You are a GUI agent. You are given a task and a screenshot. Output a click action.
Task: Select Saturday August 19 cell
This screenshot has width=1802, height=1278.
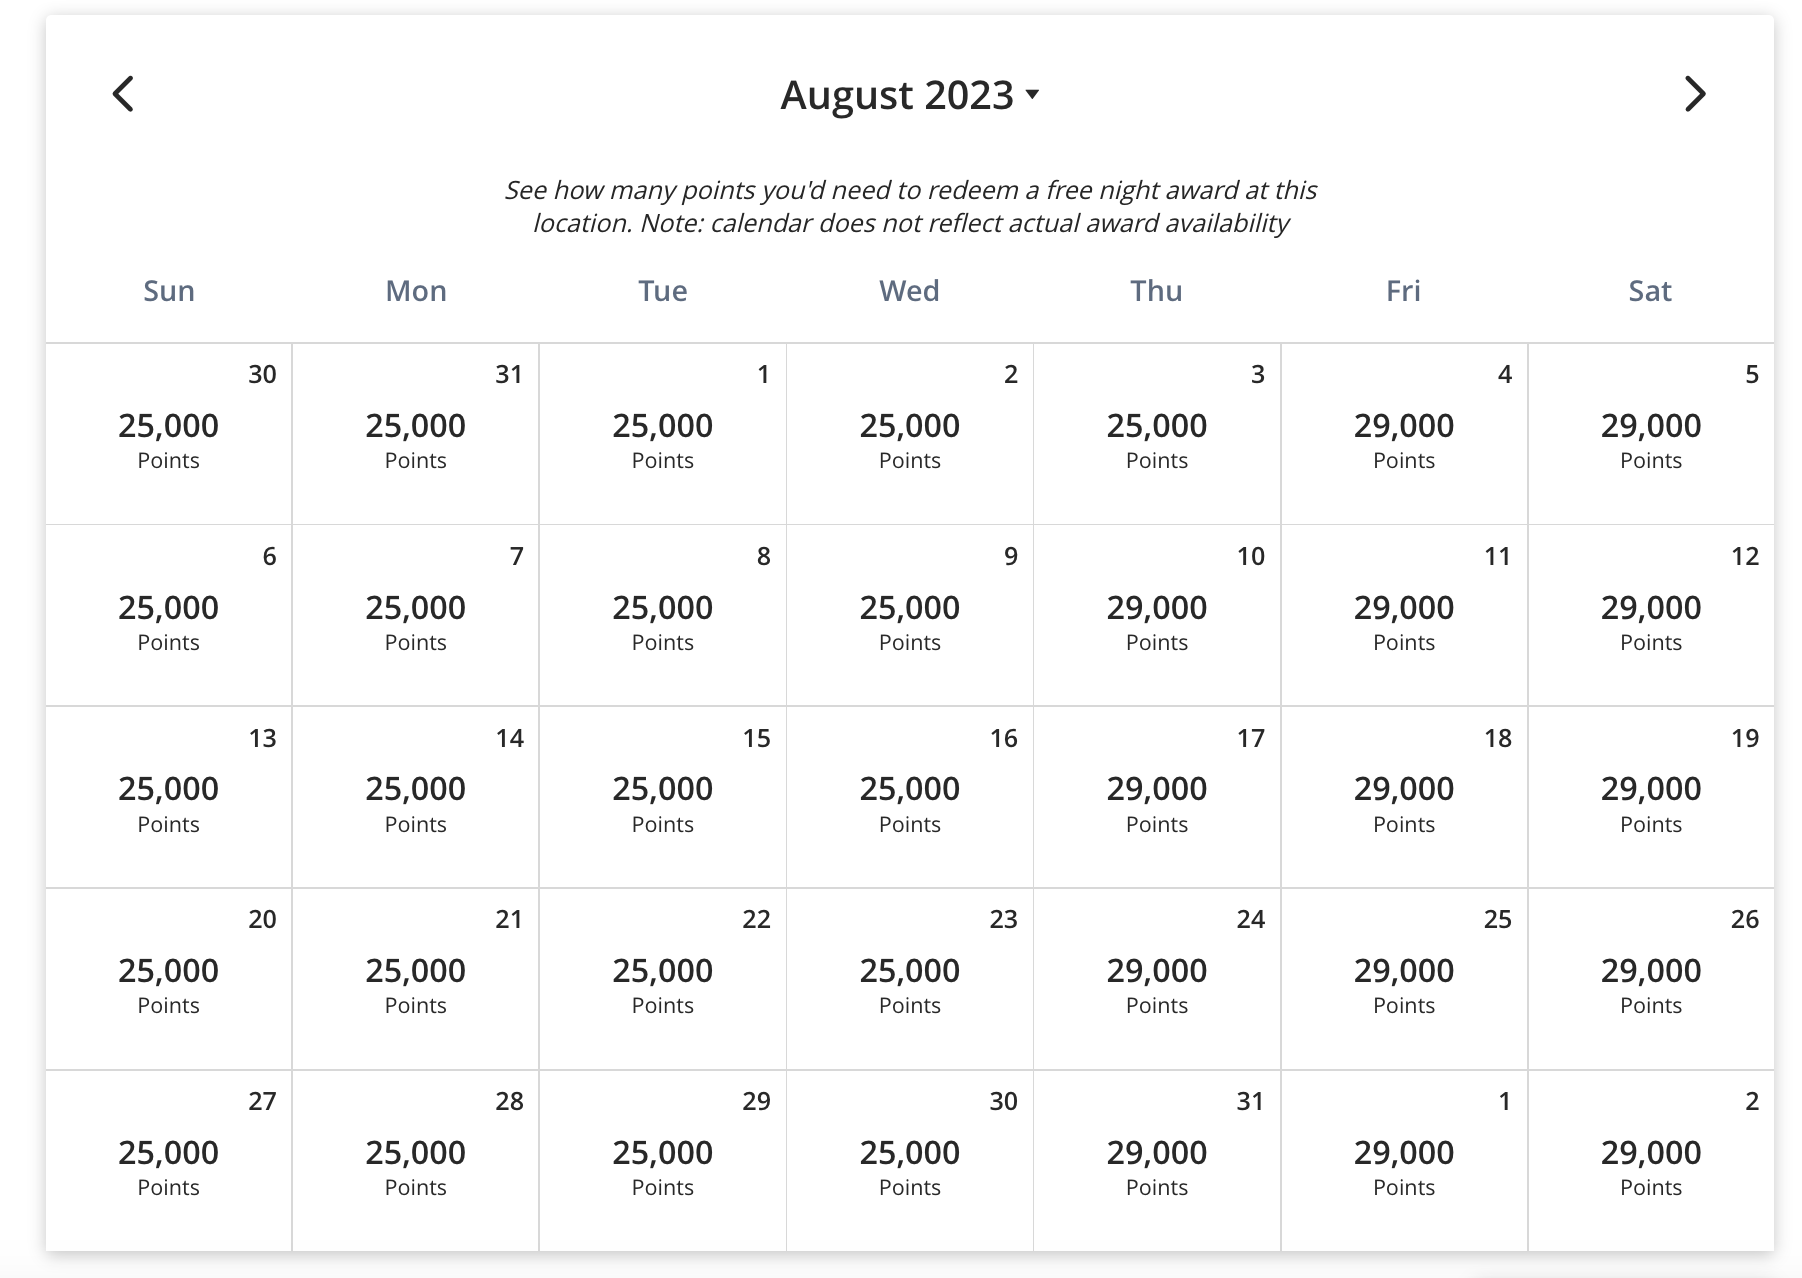pyautogui.click(x=1650, y=798)
